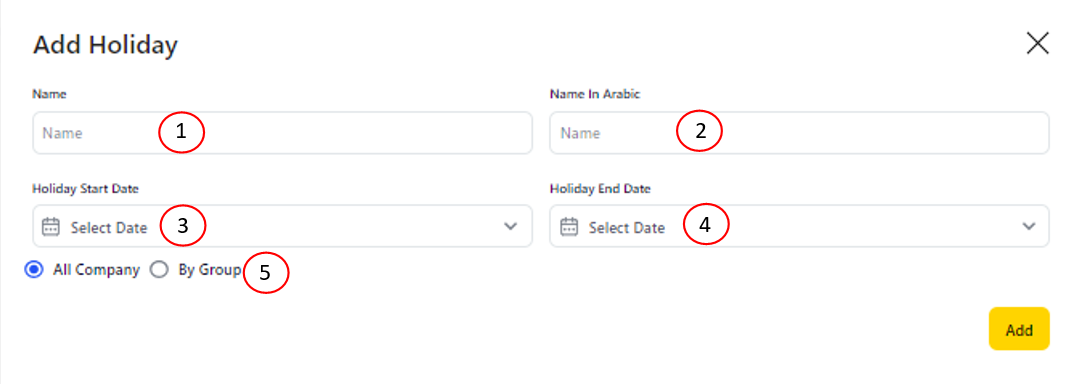Click the red circled number 1 marker
The image size is (1085, 392).
coord(181,132)
